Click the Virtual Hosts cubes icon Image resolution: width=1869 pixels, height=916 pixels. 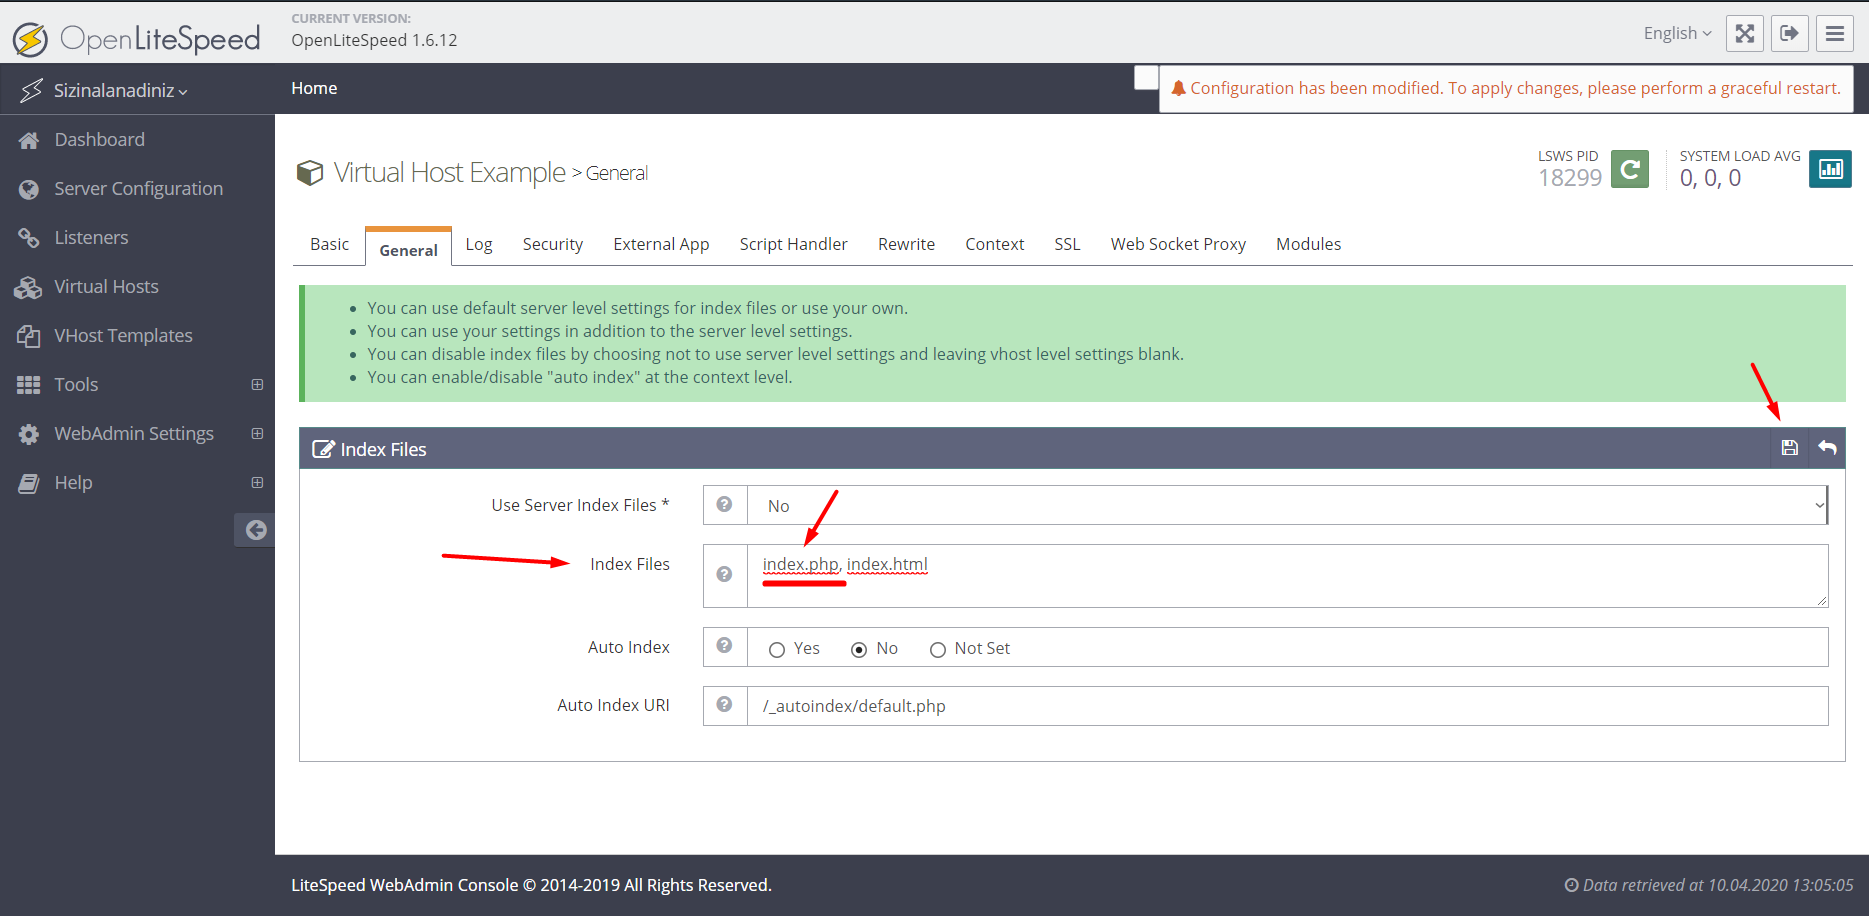tap(29, 287)
